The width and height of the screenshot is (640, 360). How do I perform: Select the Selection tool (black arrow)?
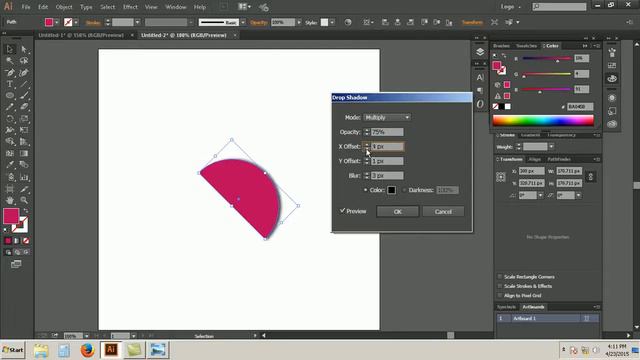[x=10, y=49]
